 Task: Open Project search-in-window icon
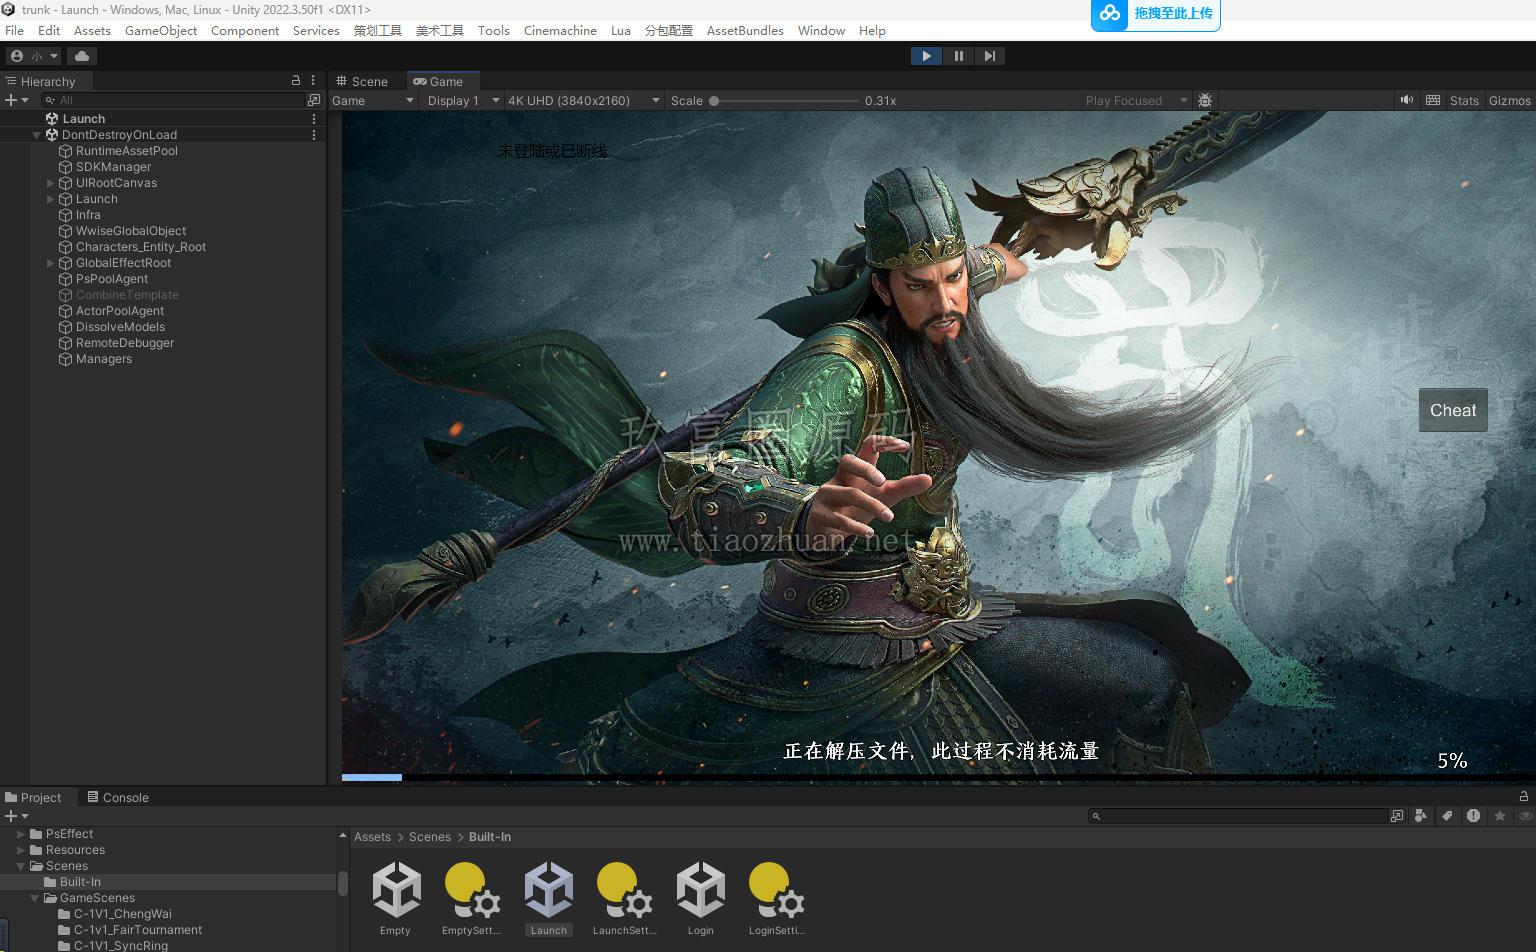[x=1397, y=816]
